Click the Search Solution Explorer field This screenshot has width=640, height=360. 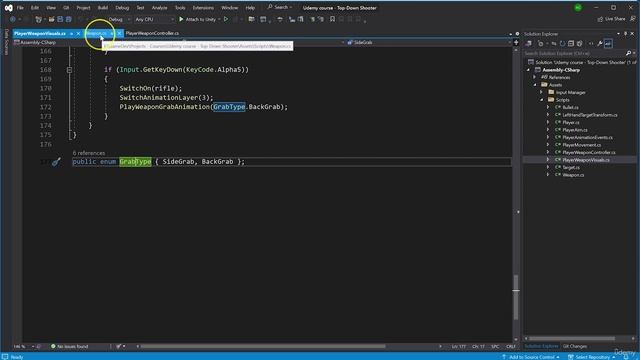point(575,53)
